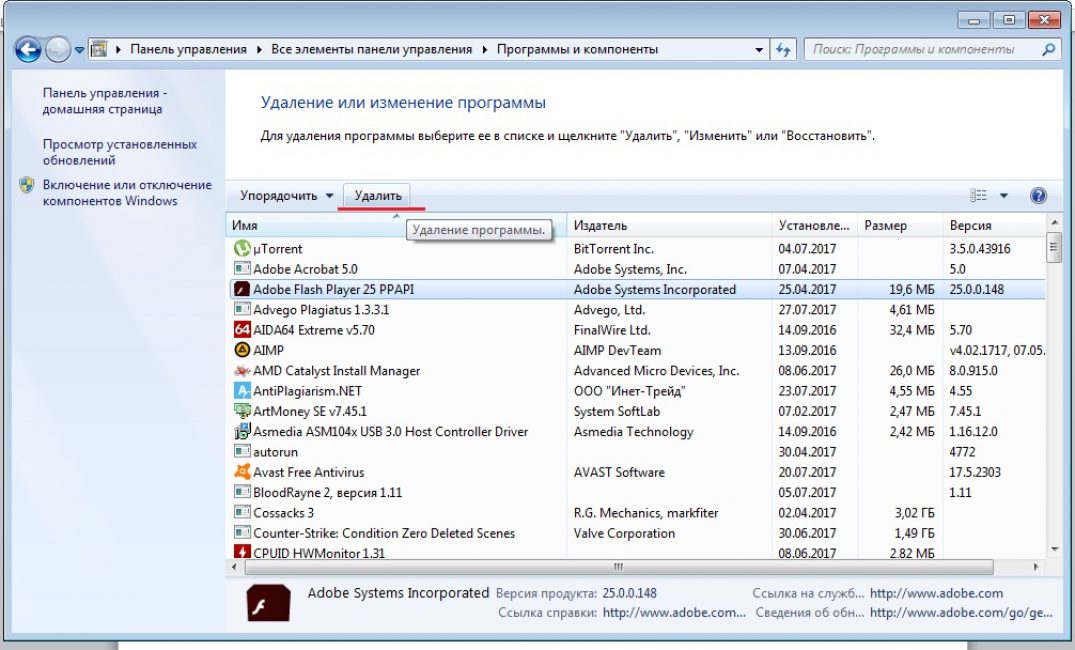Click the shield icon beside Windows components link

pyautogui.click(x=27, y=184)
